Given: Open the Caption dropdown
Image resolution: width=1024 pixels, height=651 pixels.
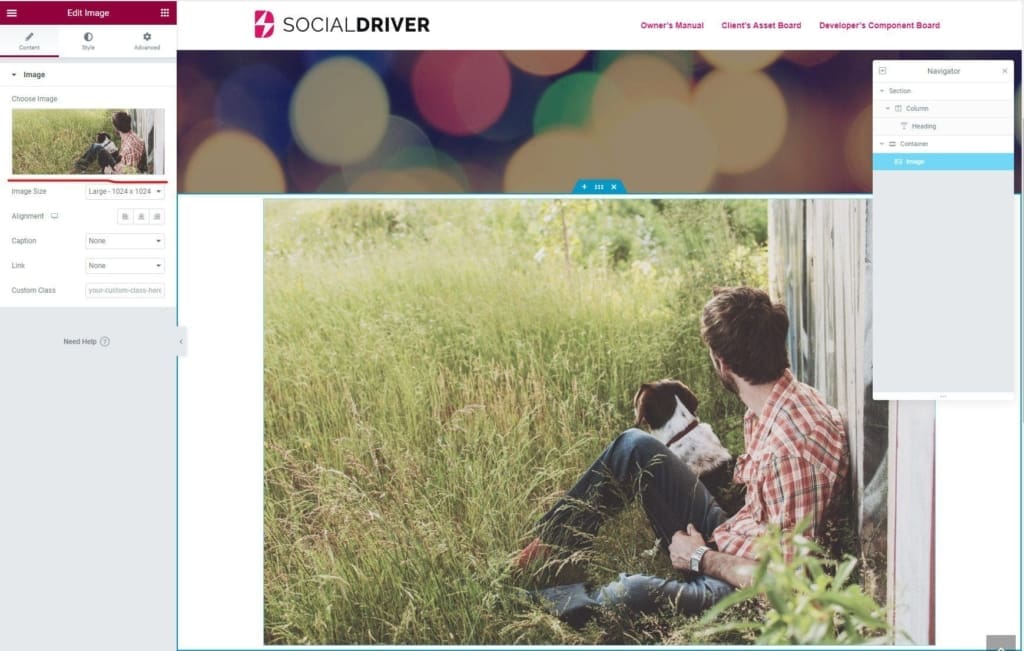Looking at the screenshot, I should pos(125,241).
